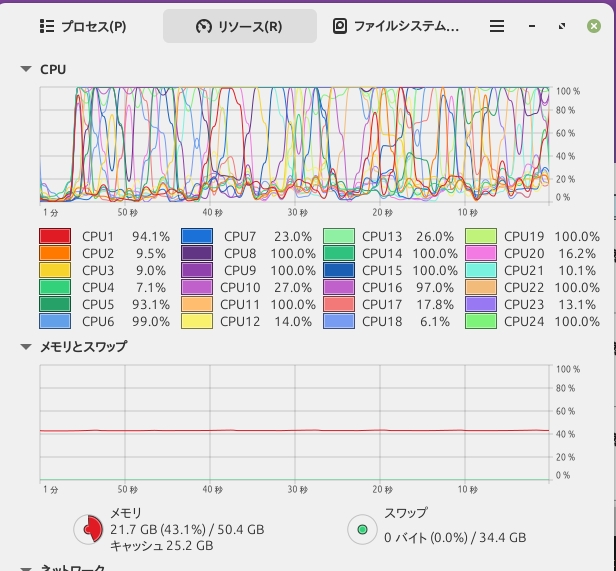Viewport: 616px width, 571px height.
Task: Collapse the ネットワーク section
Action: click(x=25, y=567)
